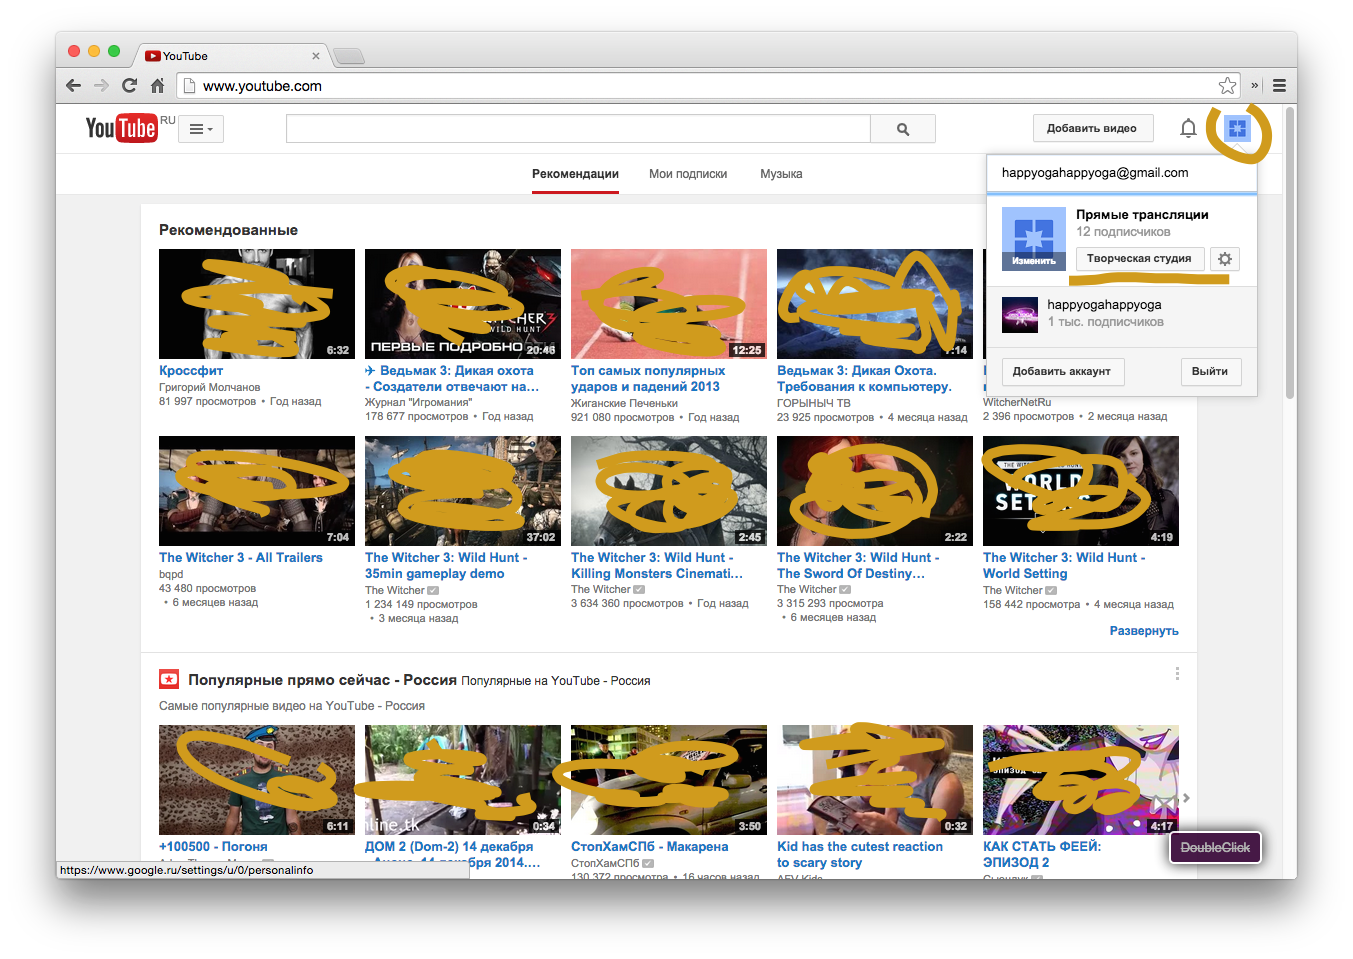The image size is (1353, 959).
Task: Click the account avatar in header
Action: point(1237,128)
